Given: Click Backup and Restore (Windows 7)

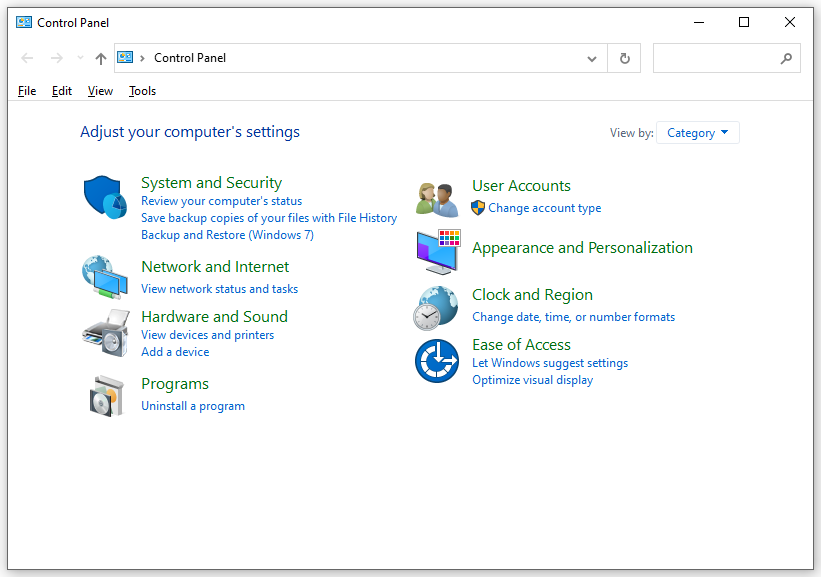Looking at the screenshot, I should (x=227, y=235).
